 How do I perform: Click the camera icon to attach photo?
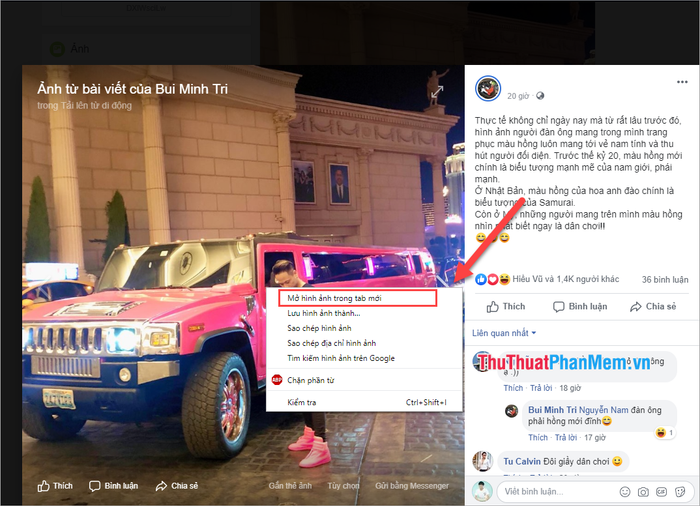tap(643, 492)
